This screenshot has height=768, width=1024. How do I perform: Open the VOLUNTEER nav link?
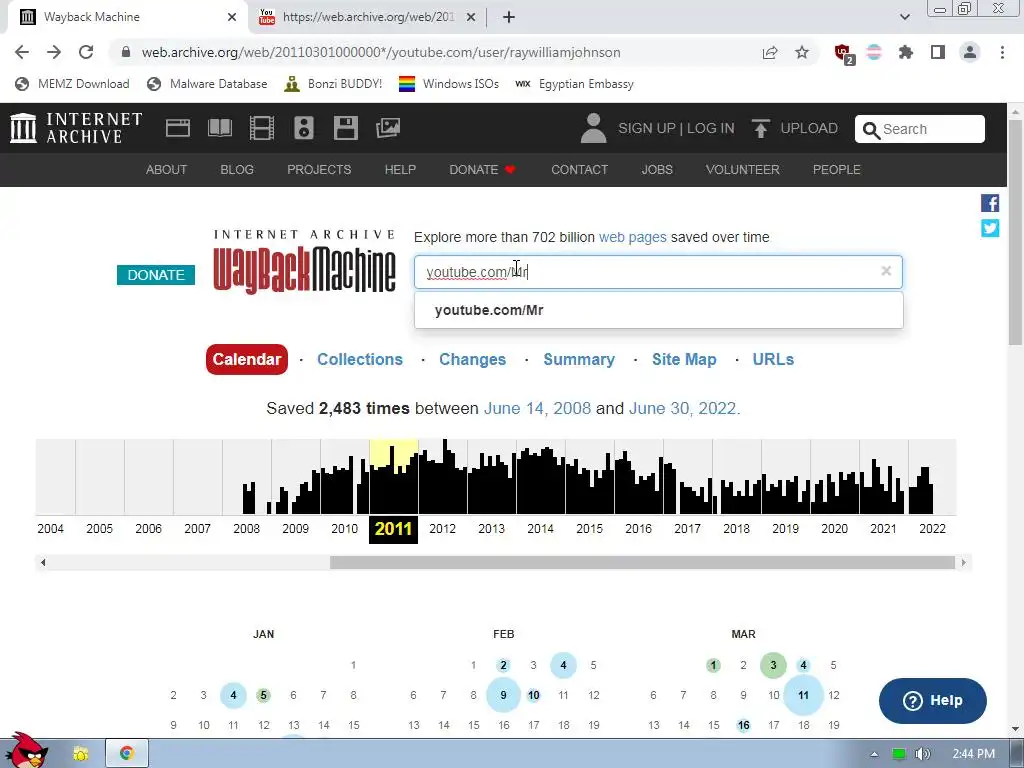tap(743, 170)
